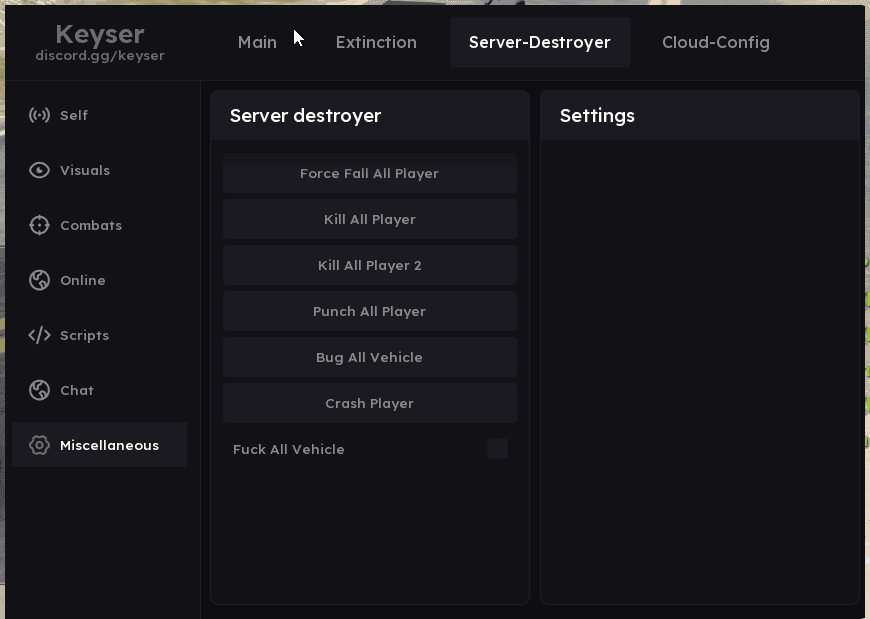This screenshot has height=619, width=870.
Task: Select the Visuals eye icon
Action: 39,170
